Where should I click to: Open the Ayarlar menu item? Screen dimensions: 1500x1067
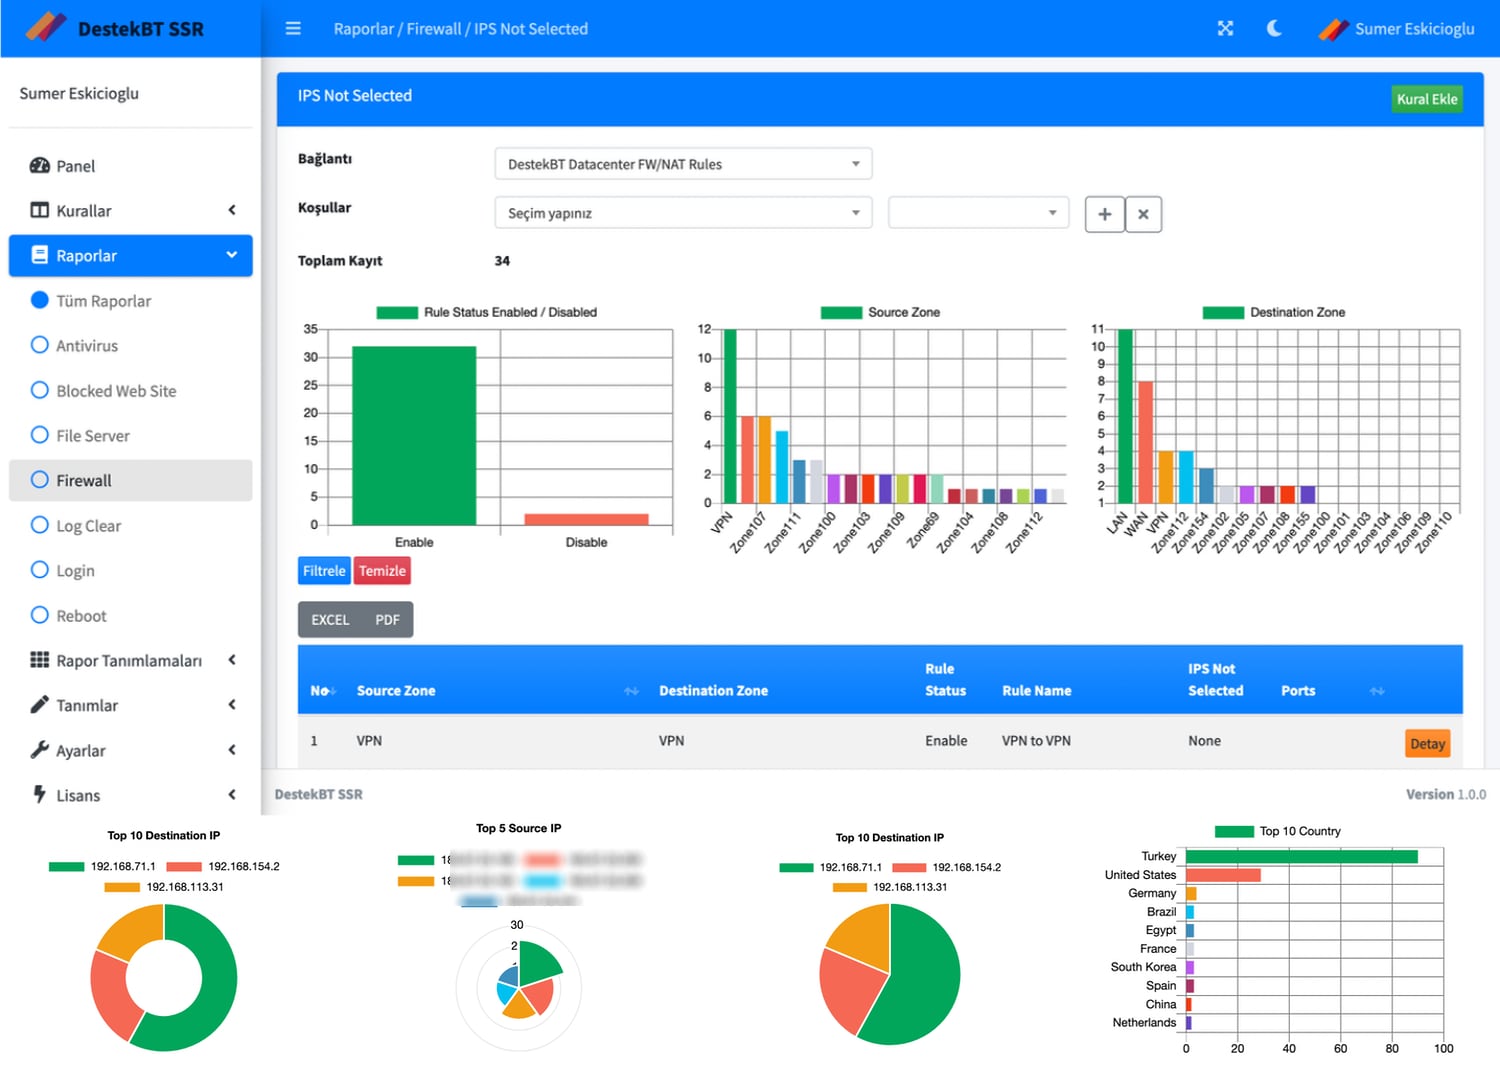point(130,750)
